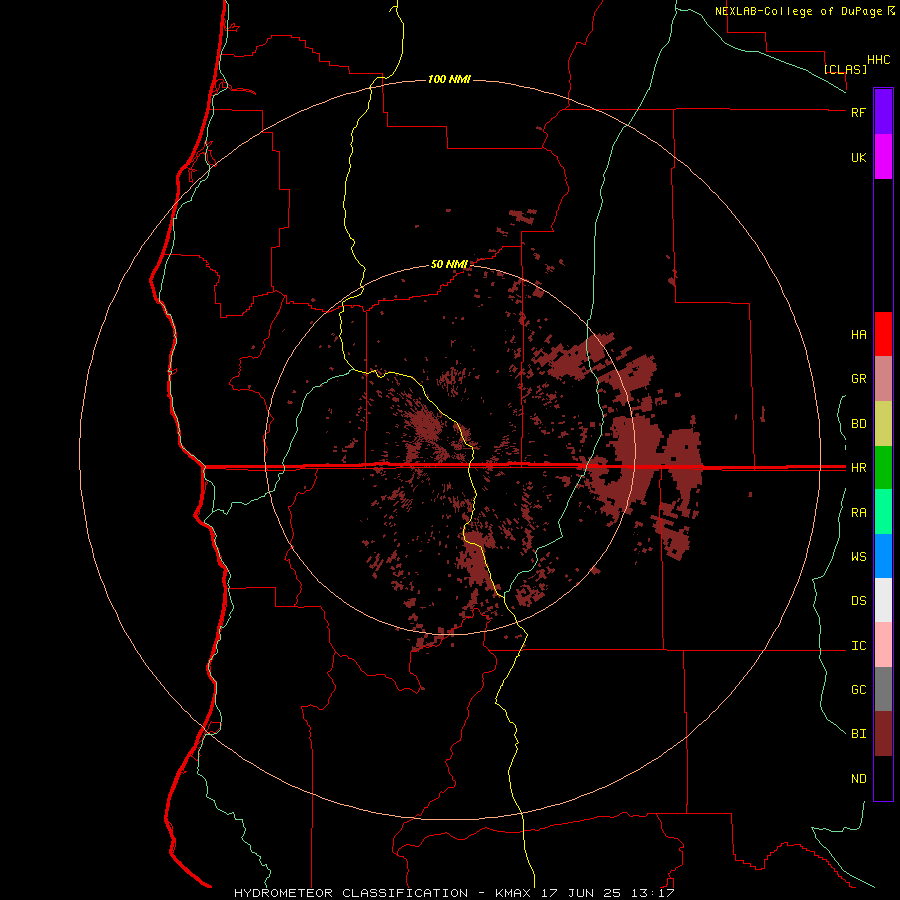
Task: Click the DS white legend swatch
Action: click(883, 600)
